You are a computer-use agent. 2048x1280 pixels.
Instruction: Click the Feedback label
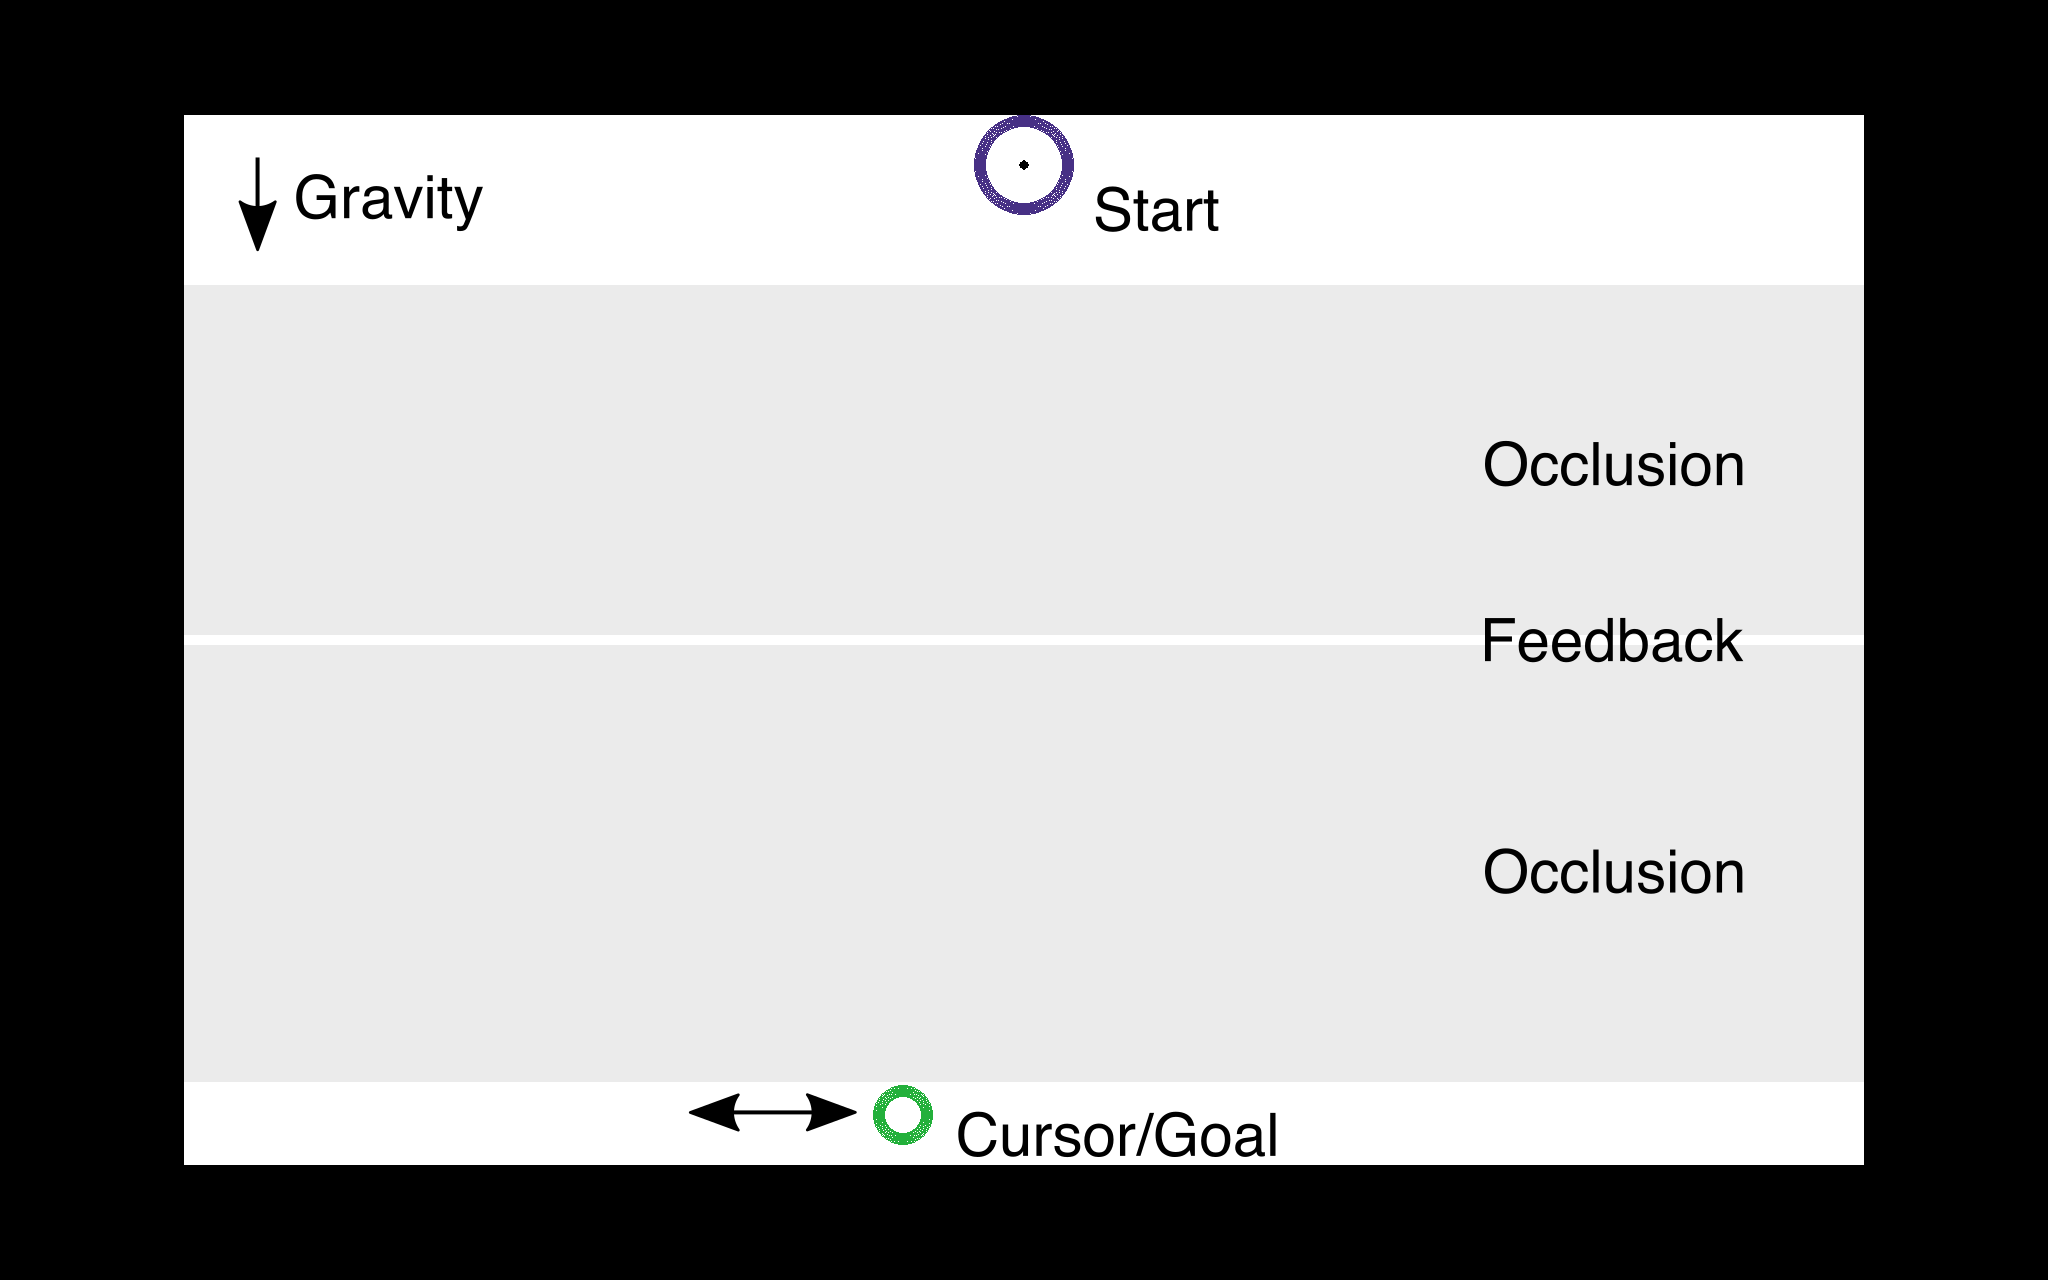coord(1612,641)
